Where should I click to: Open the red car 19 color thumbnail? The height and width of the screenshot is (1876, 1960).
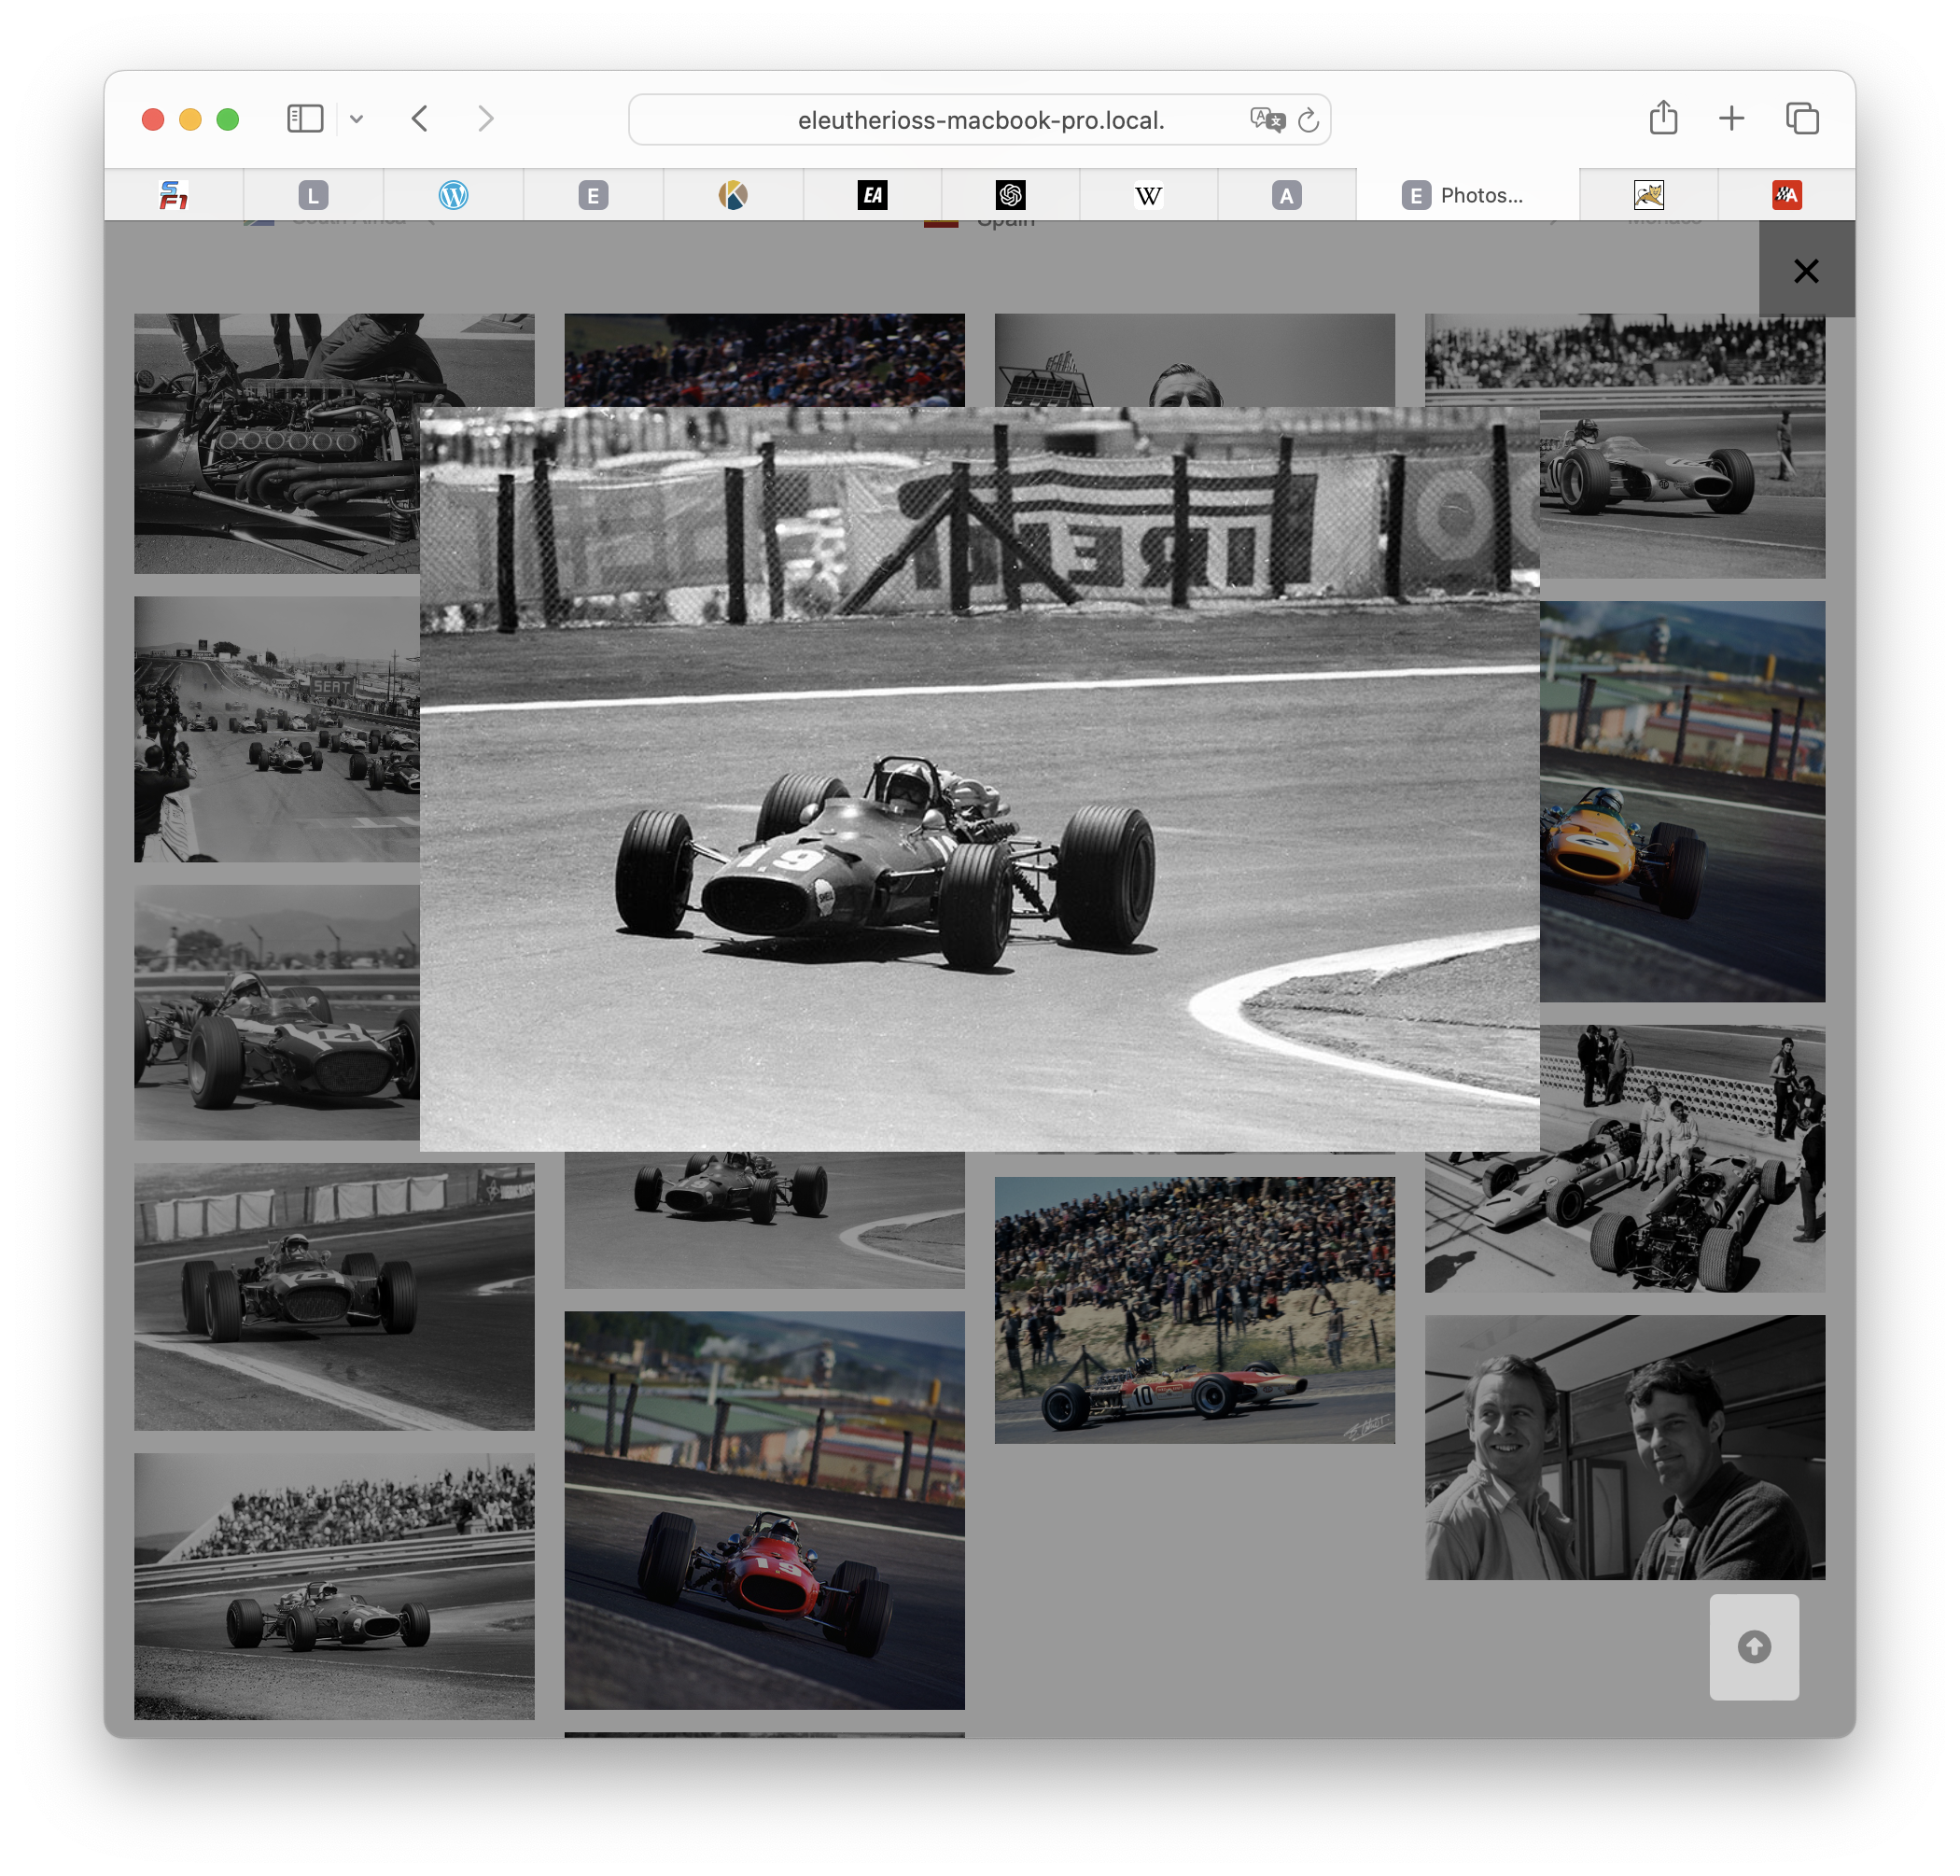764,1509
